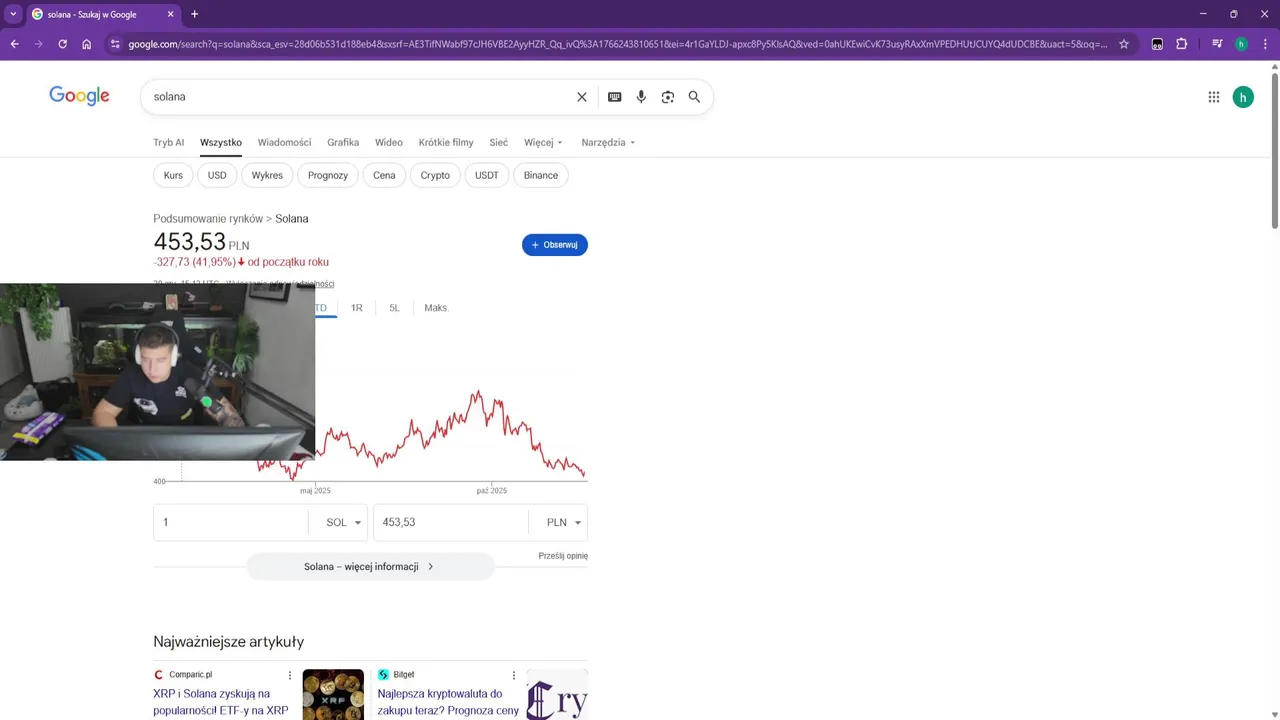Switch to Wiadomości tab

pyautogui.click(x=284, y=142)
